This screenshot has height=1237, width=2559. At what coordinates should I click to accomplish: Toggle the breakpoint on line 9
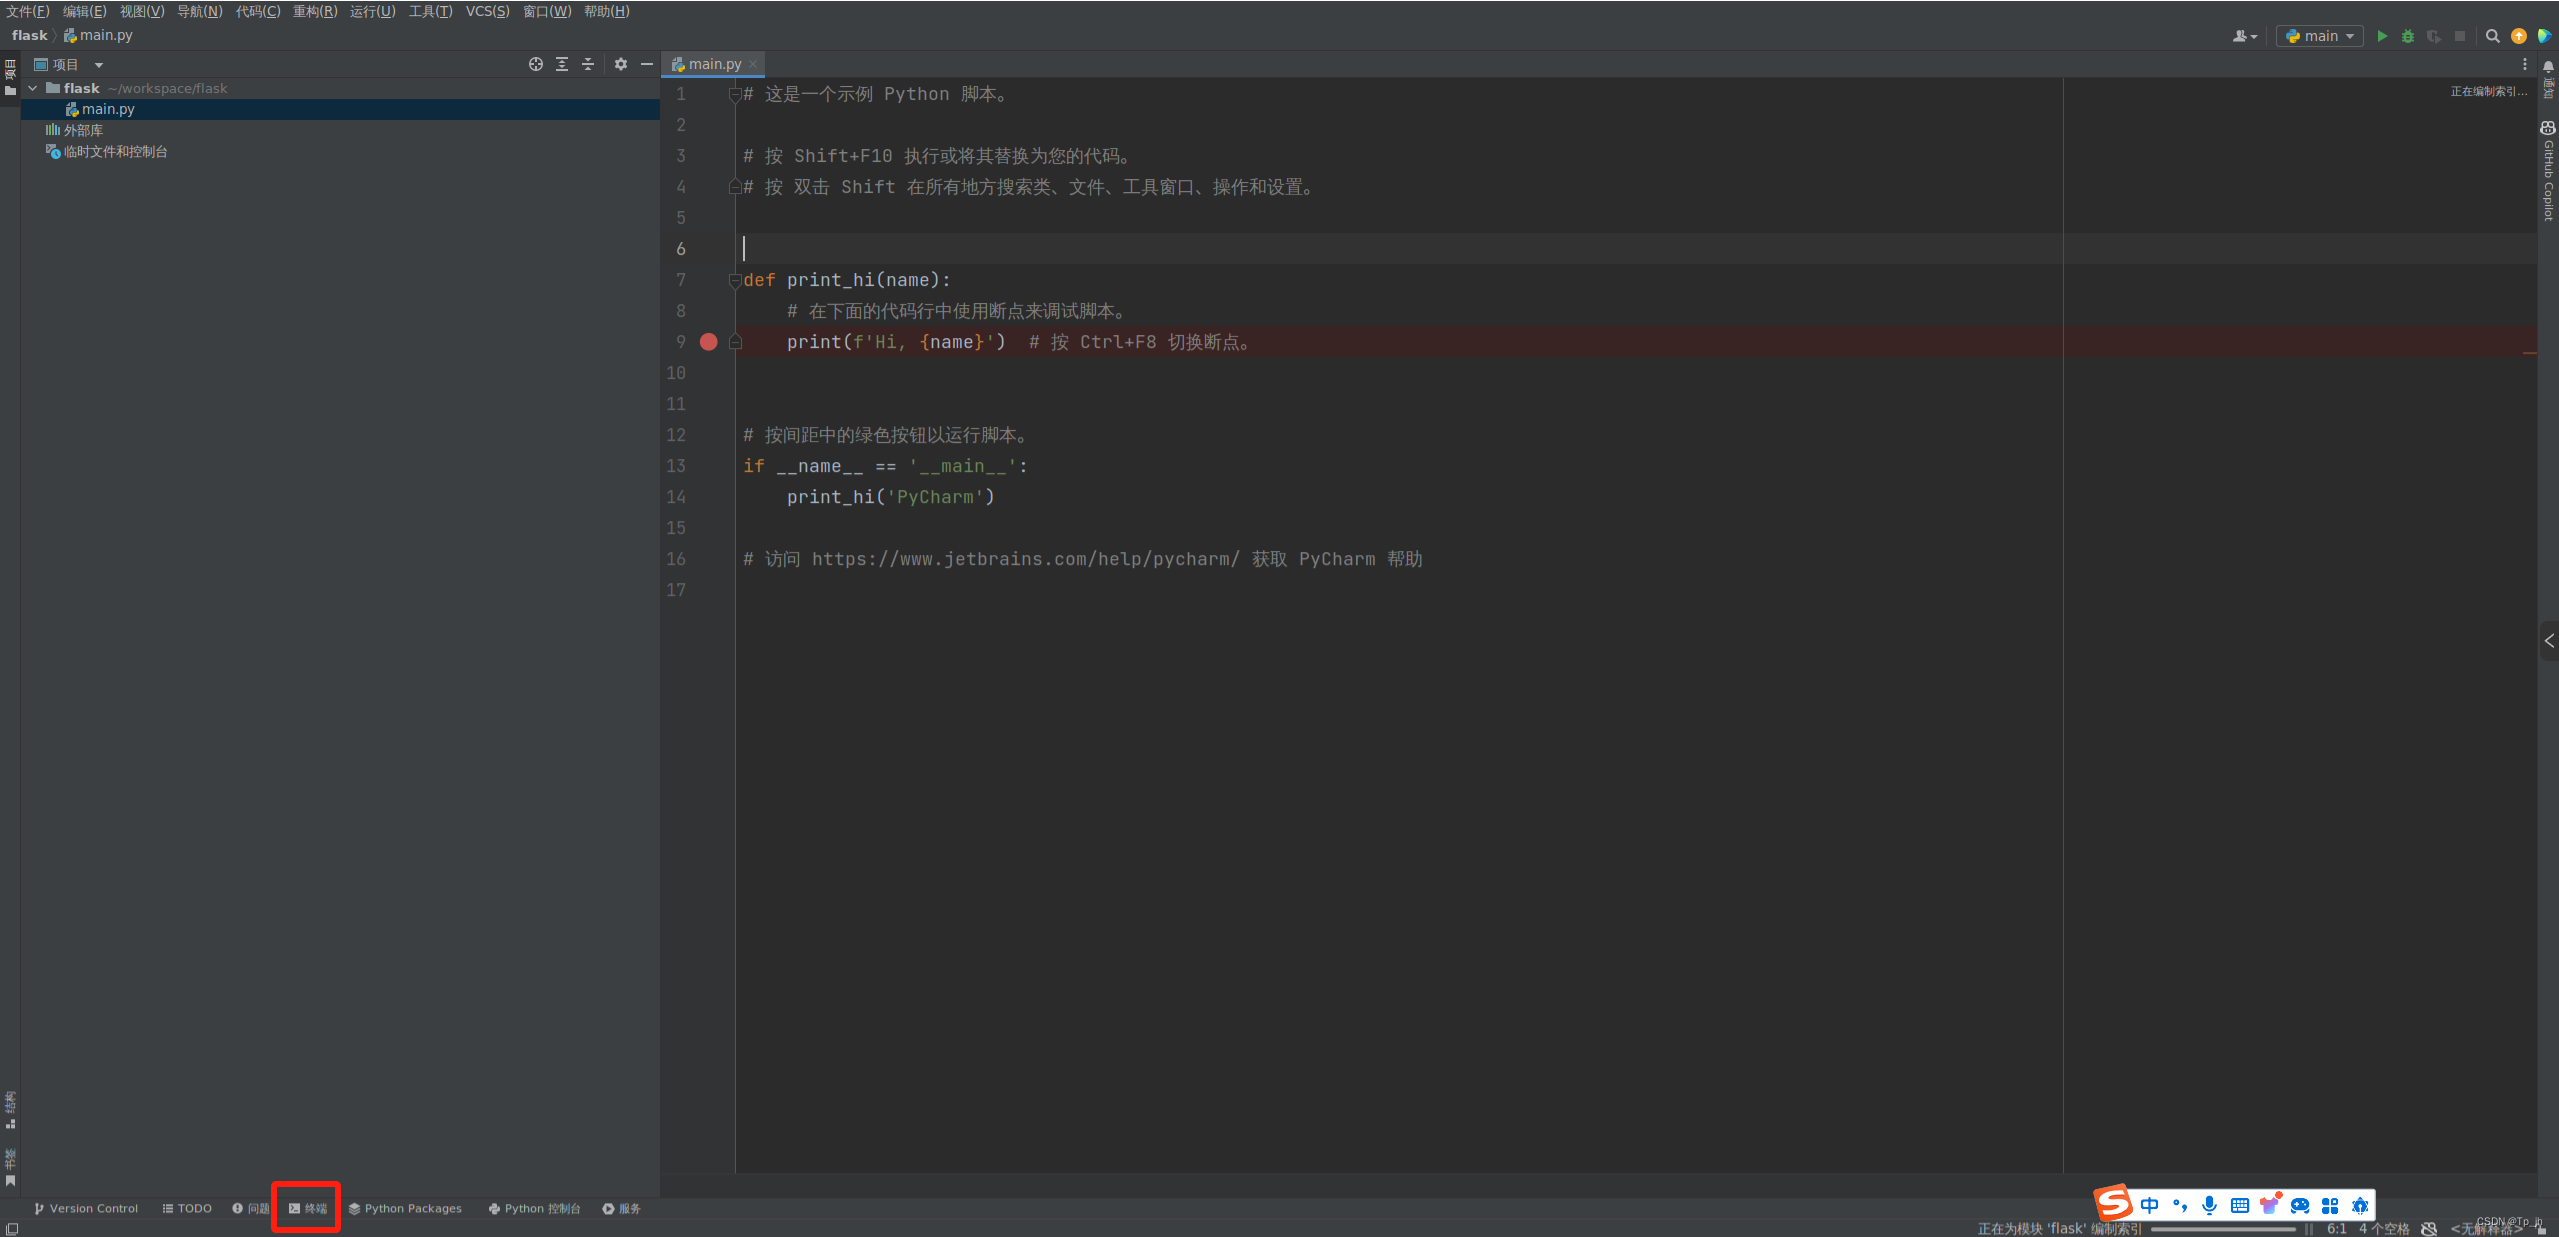pos(709,342)
